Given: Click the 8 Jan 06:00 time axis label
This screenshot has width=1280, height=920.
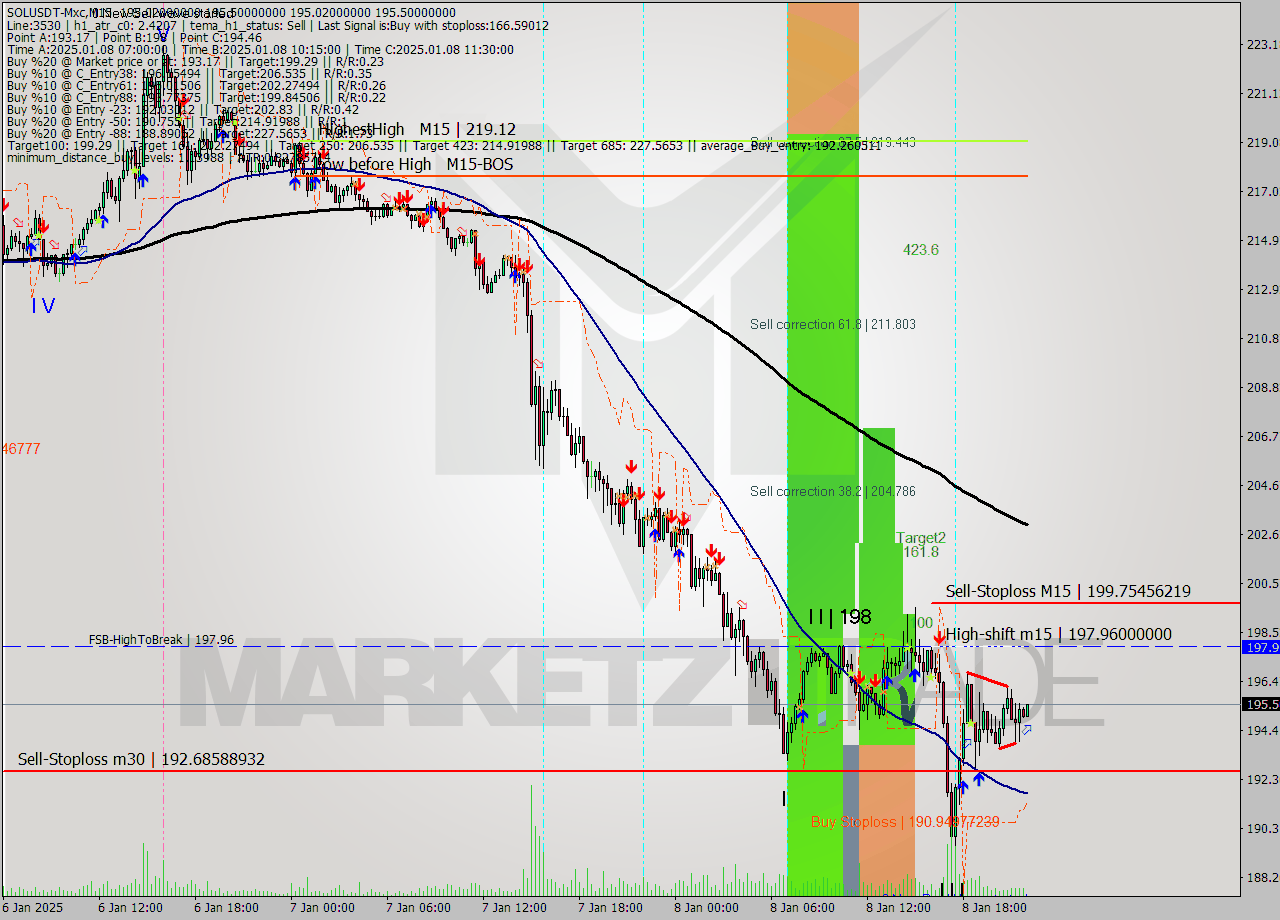Looking at the screenshot, I should click(802, 908).
